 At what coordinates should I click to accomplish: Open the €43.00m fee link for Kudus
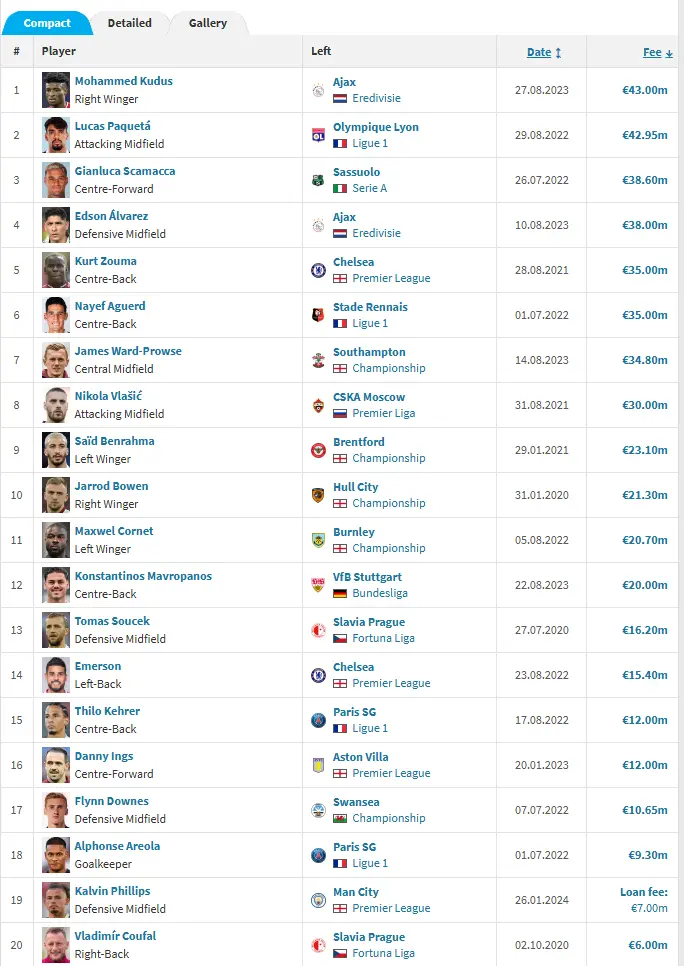click(645, 90)
